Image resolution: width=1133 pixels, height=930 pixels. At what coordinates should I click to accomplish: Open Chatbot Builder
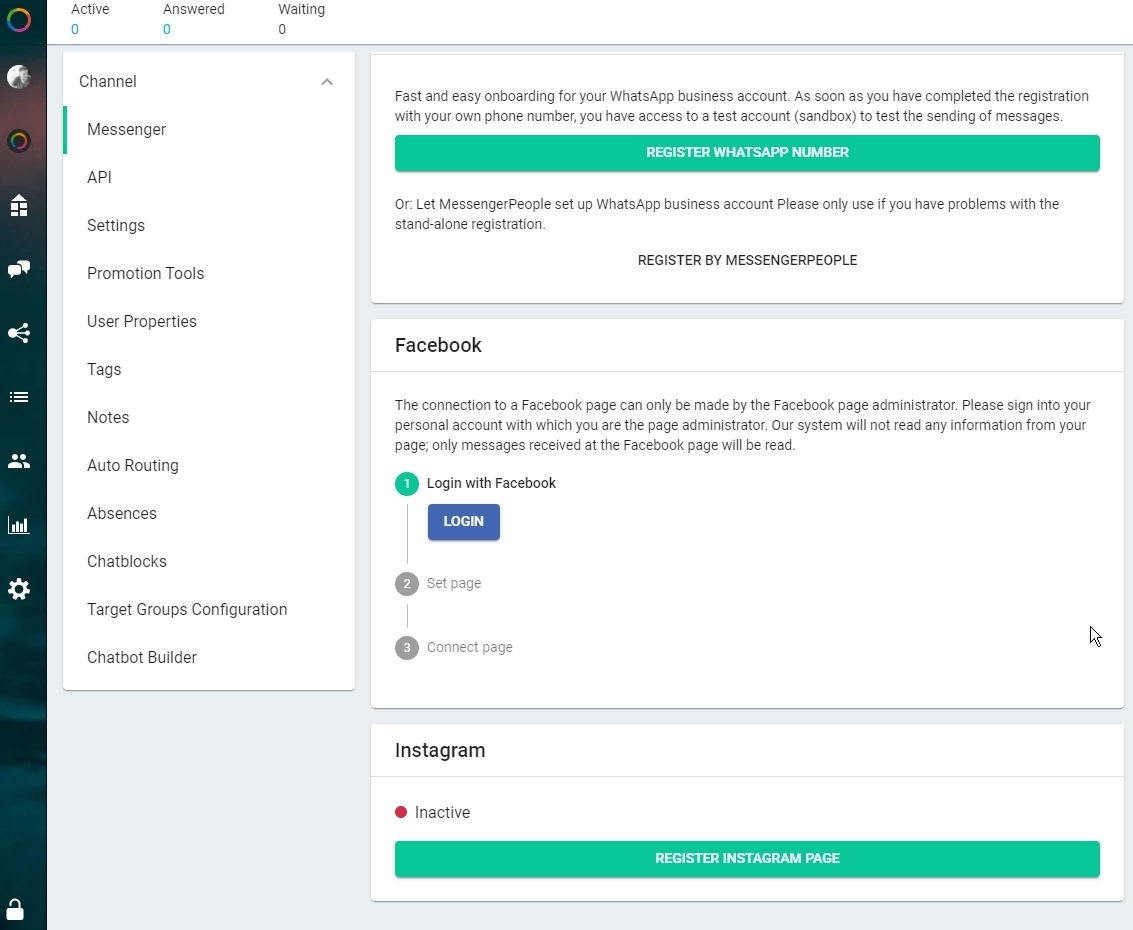click(x=209, y=658)
